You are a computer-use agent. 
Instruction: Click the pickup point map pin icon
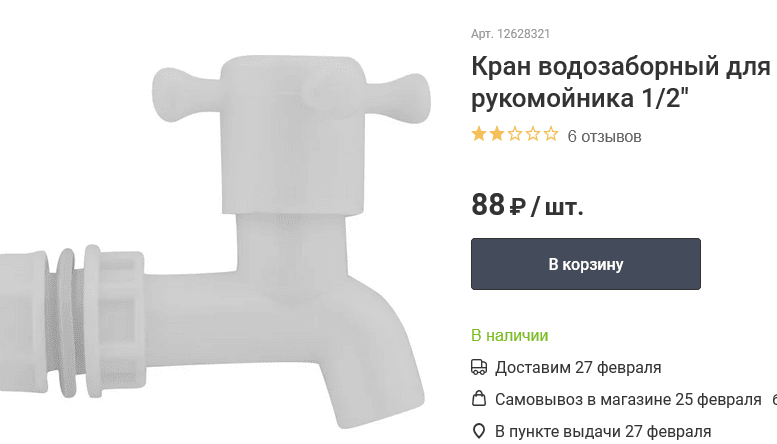point(479,431)
